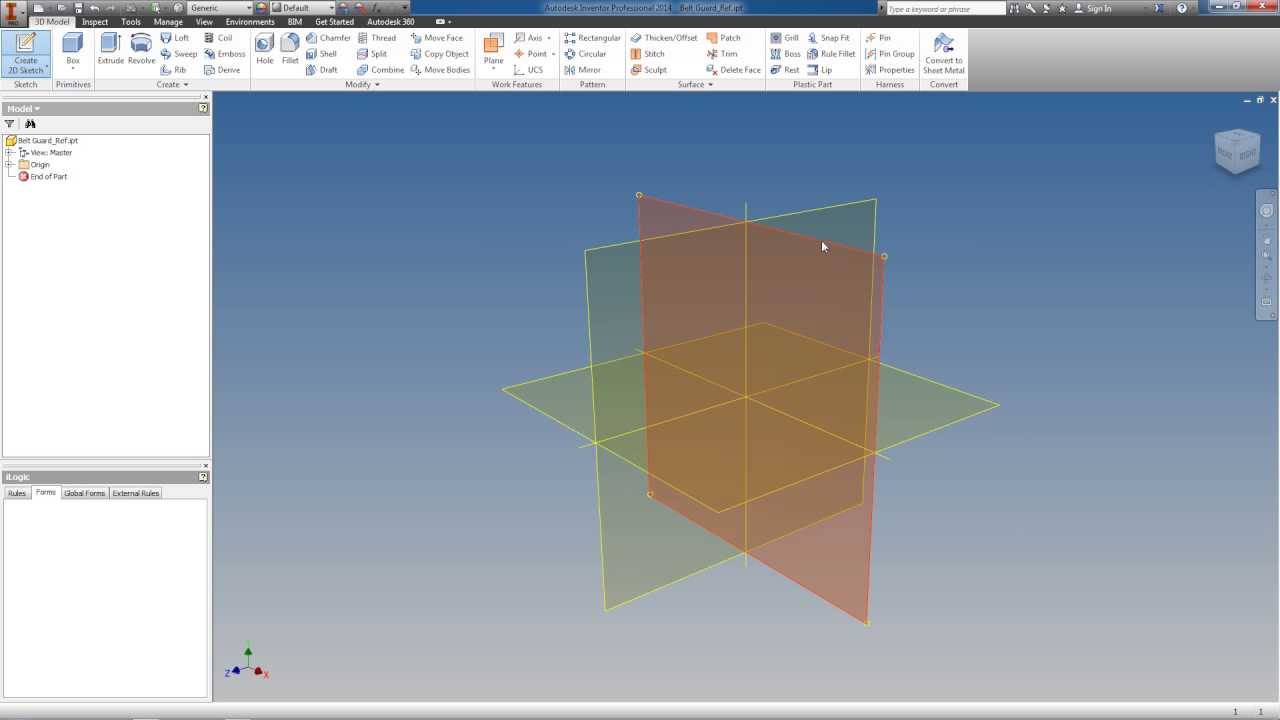Create a work Axis
Viewport: 1280px width, 720px height.
pyautogui.click(x=532, y=38)
